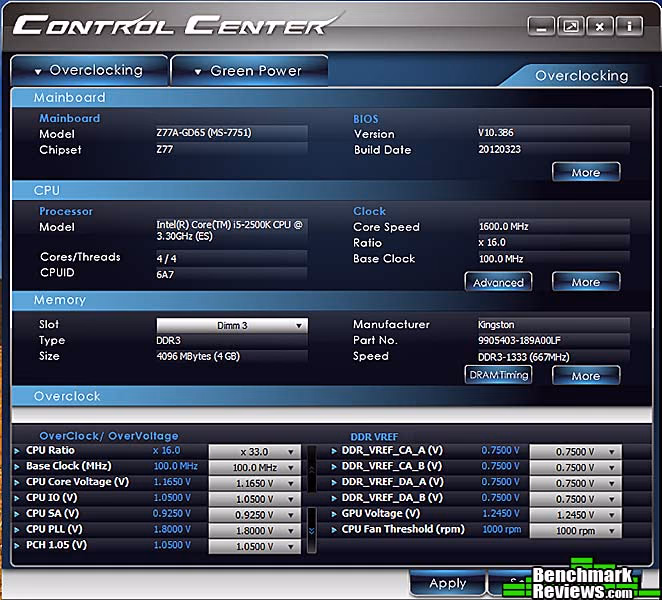Screen dimensions: 662x600
Task: Select the CPUID 6A7 value
Action: [x=165, y=274]
